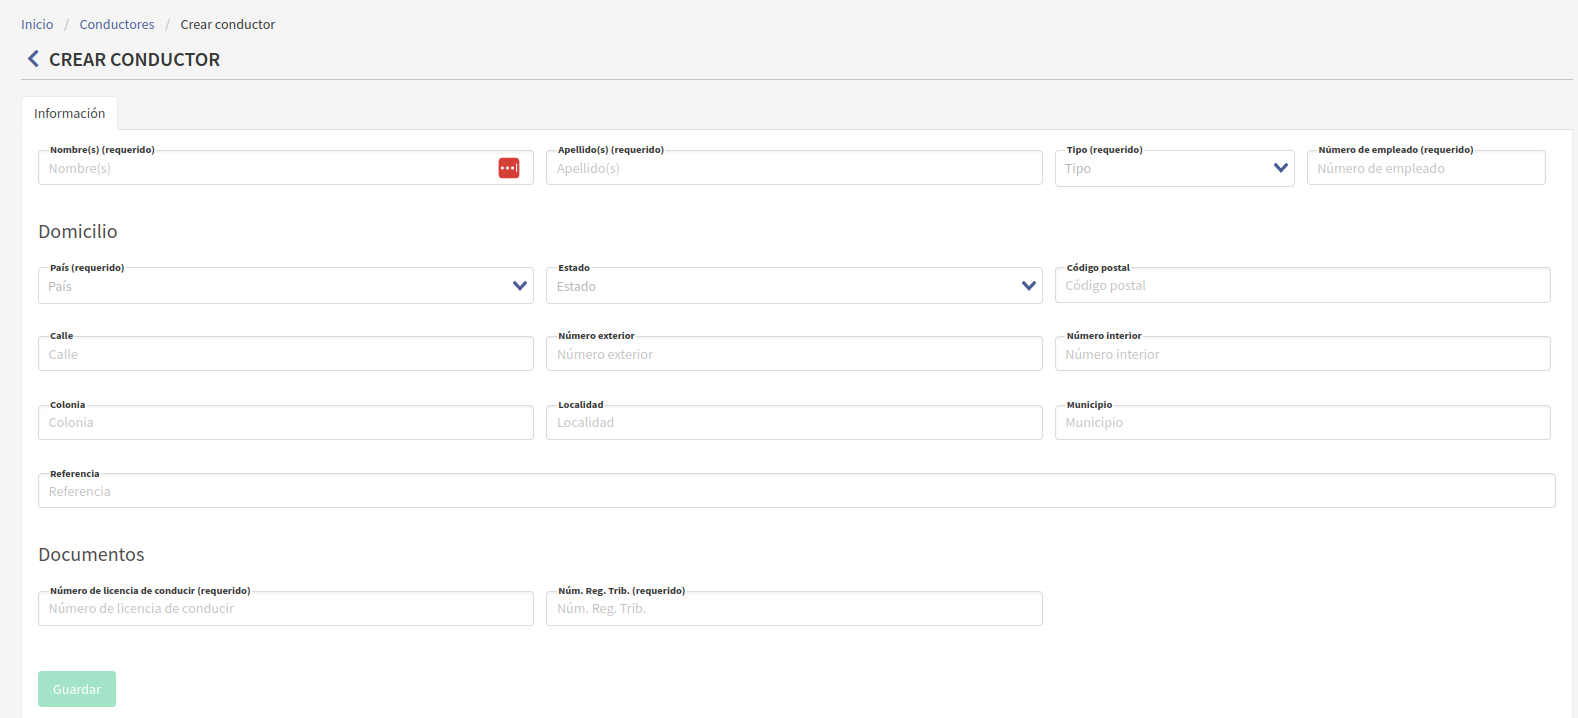Select the Número interior field
The image size is (1578, 718).
pos(1302,354)
